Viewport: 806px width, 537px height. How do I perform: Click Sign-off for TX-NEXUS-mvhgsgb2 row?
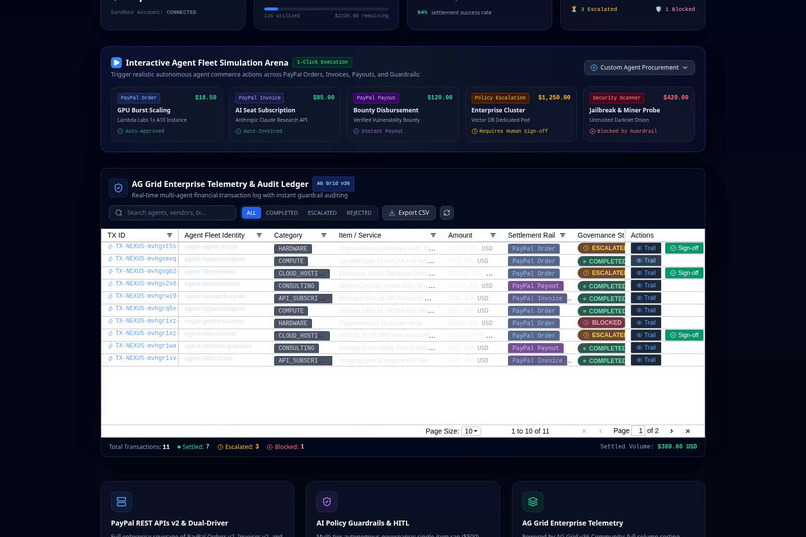[684, 273]
